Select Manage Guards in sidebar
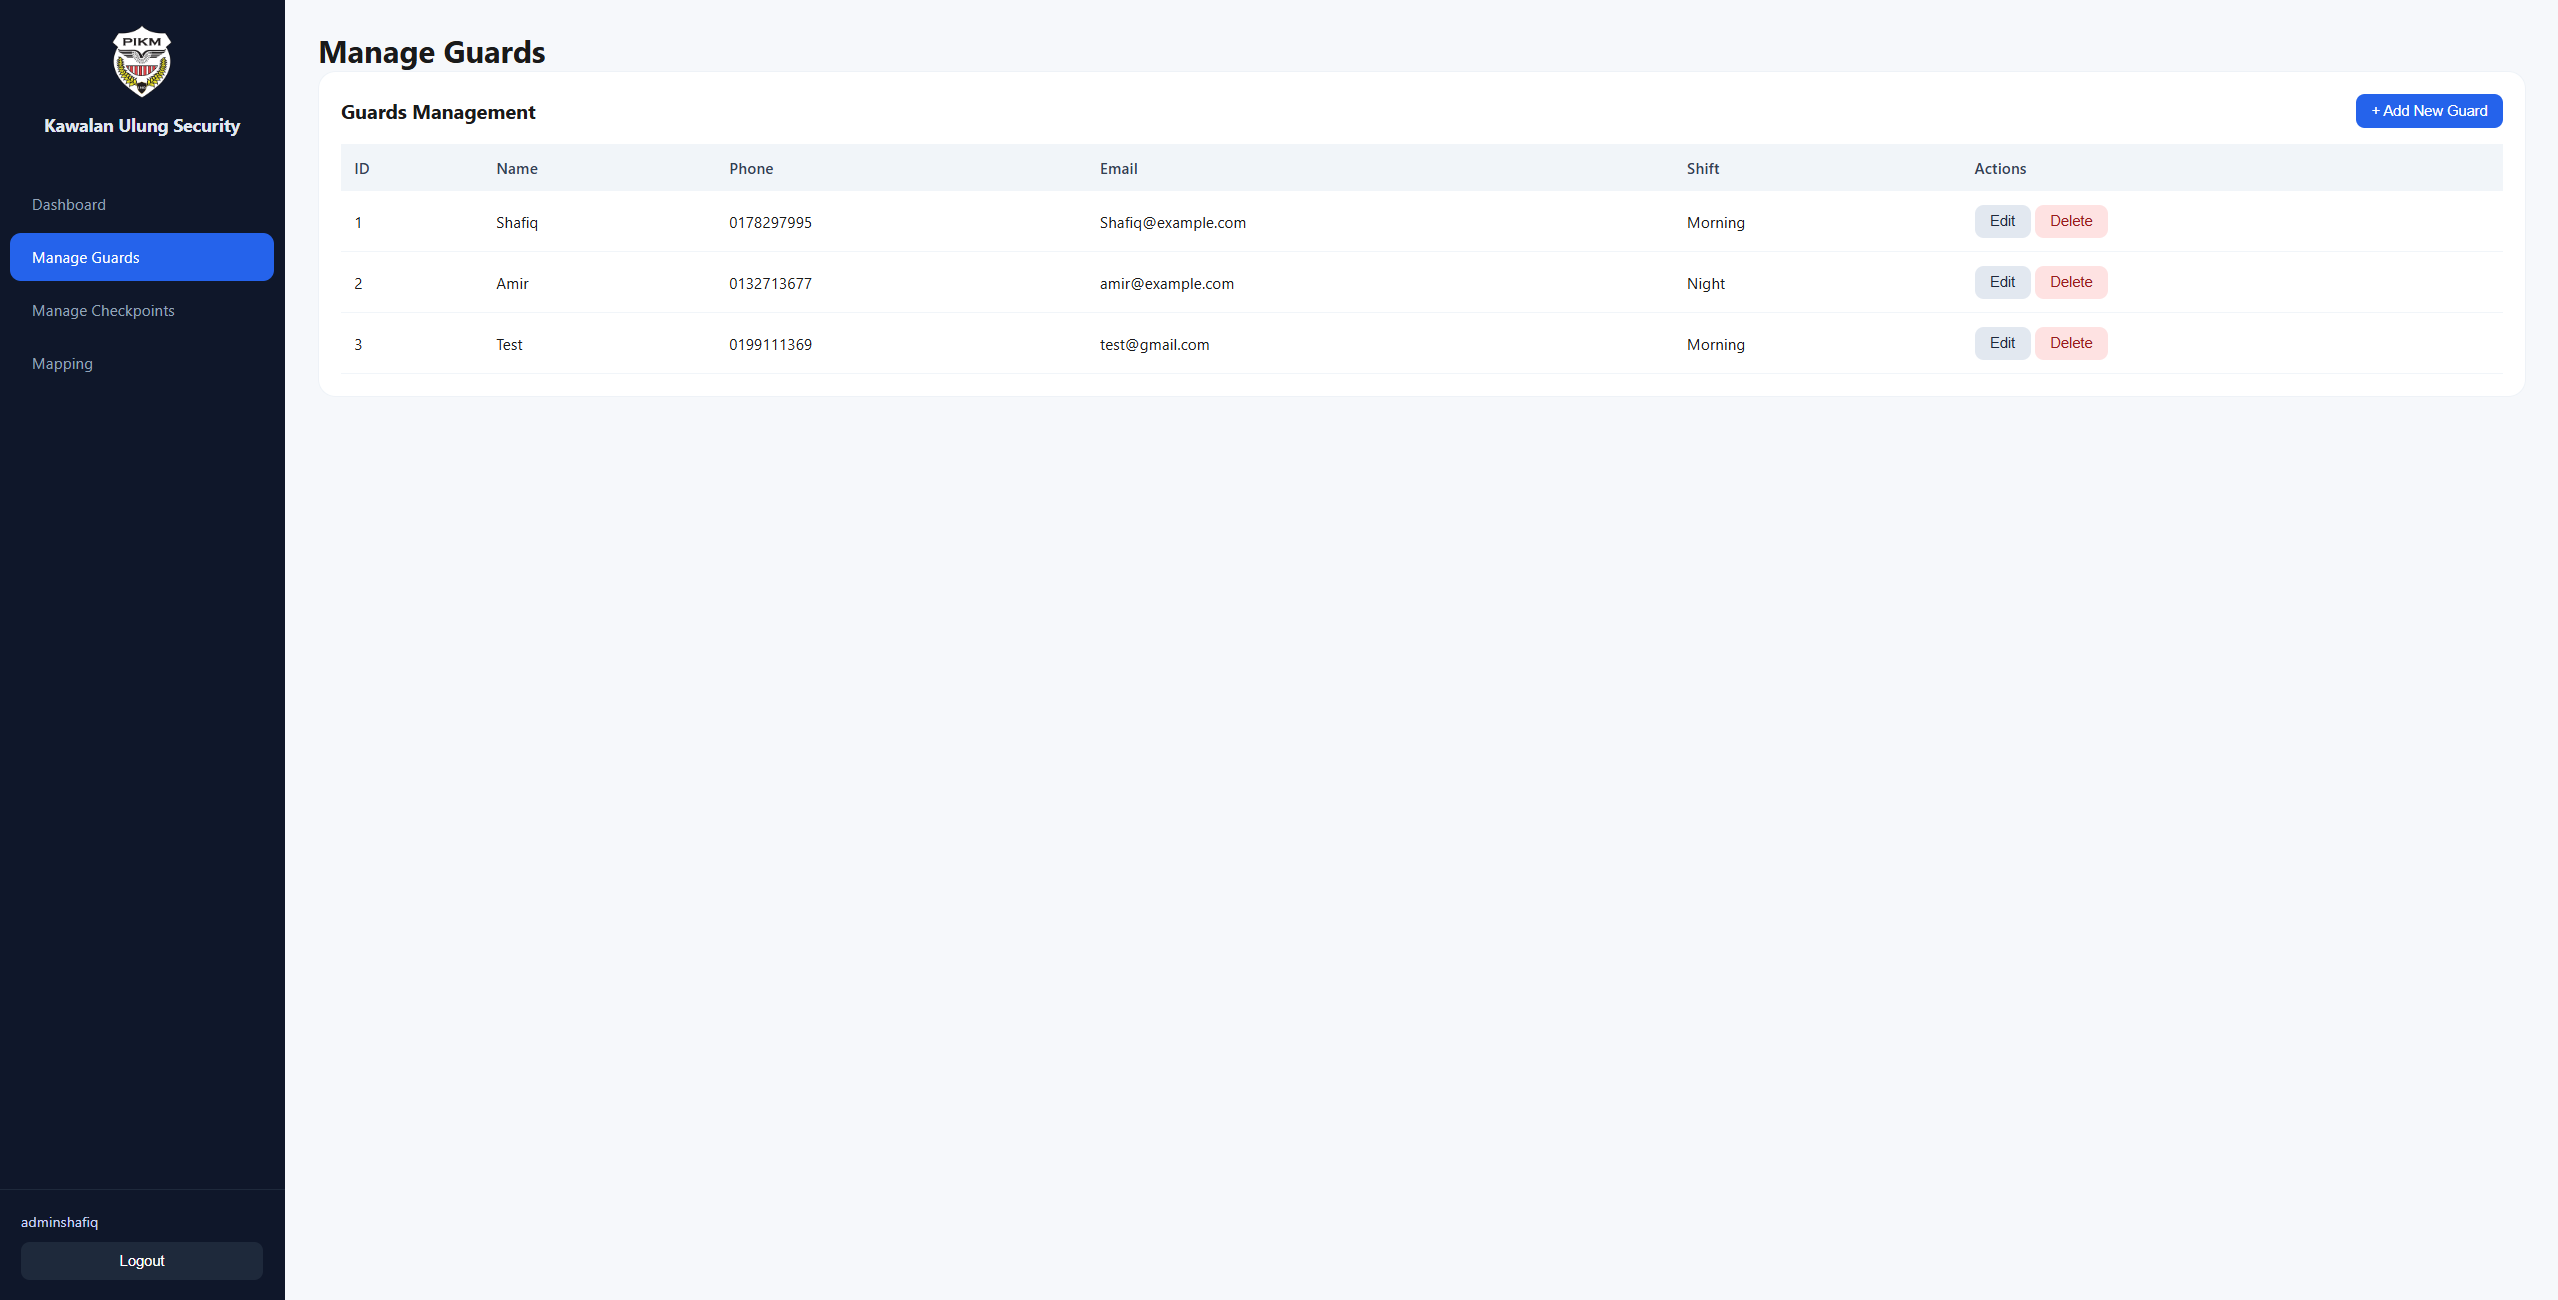 (141, 257)
